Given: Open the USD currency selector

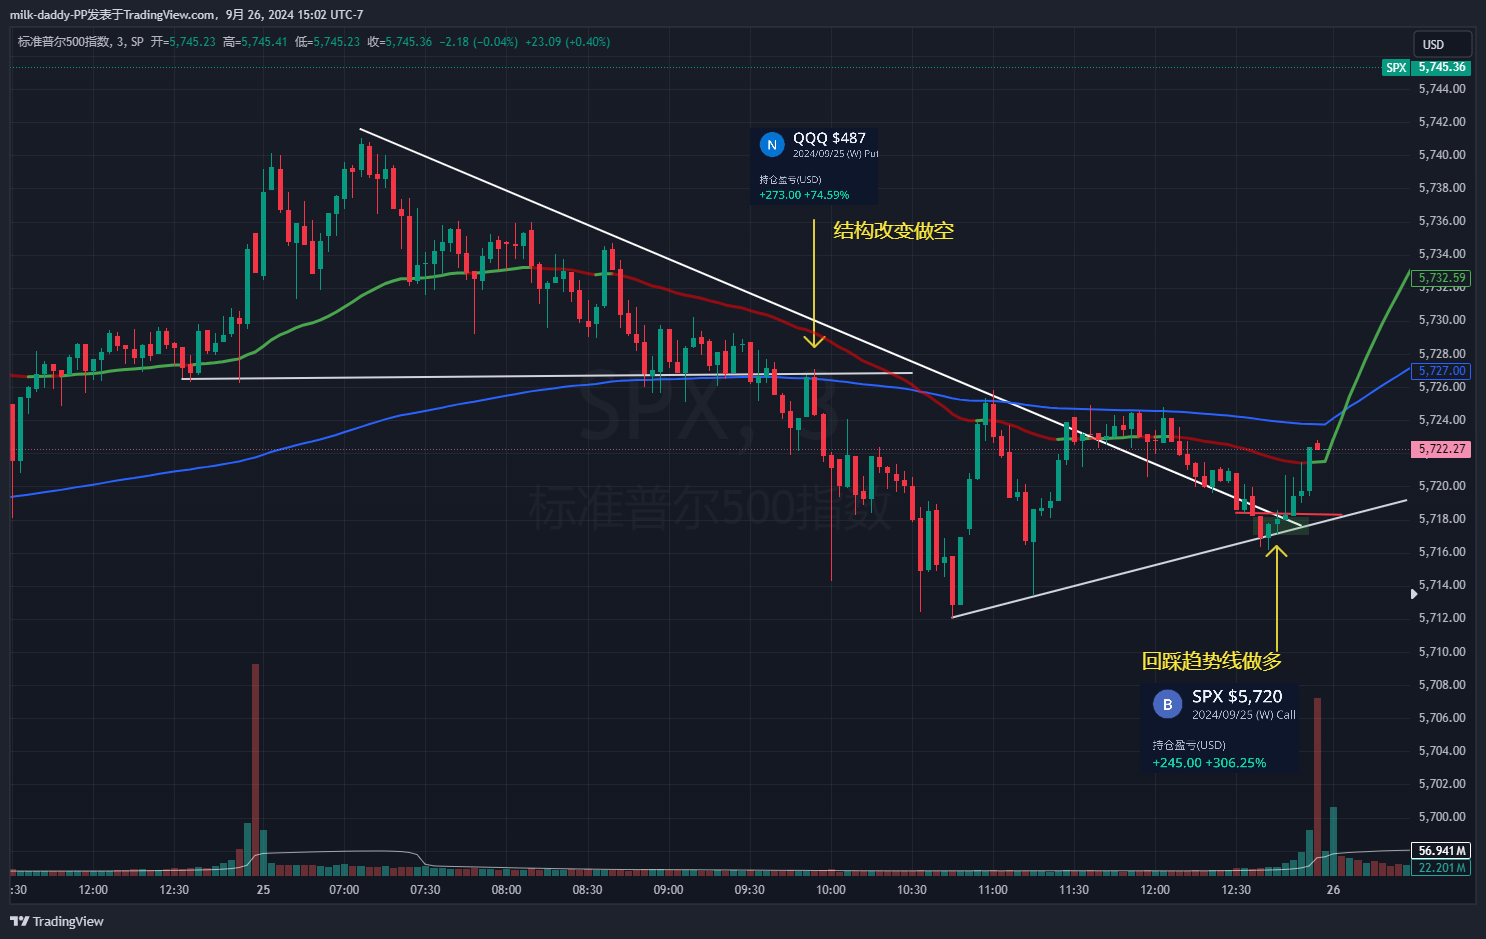Looking at the screenshot, I should coord(1441,44).
